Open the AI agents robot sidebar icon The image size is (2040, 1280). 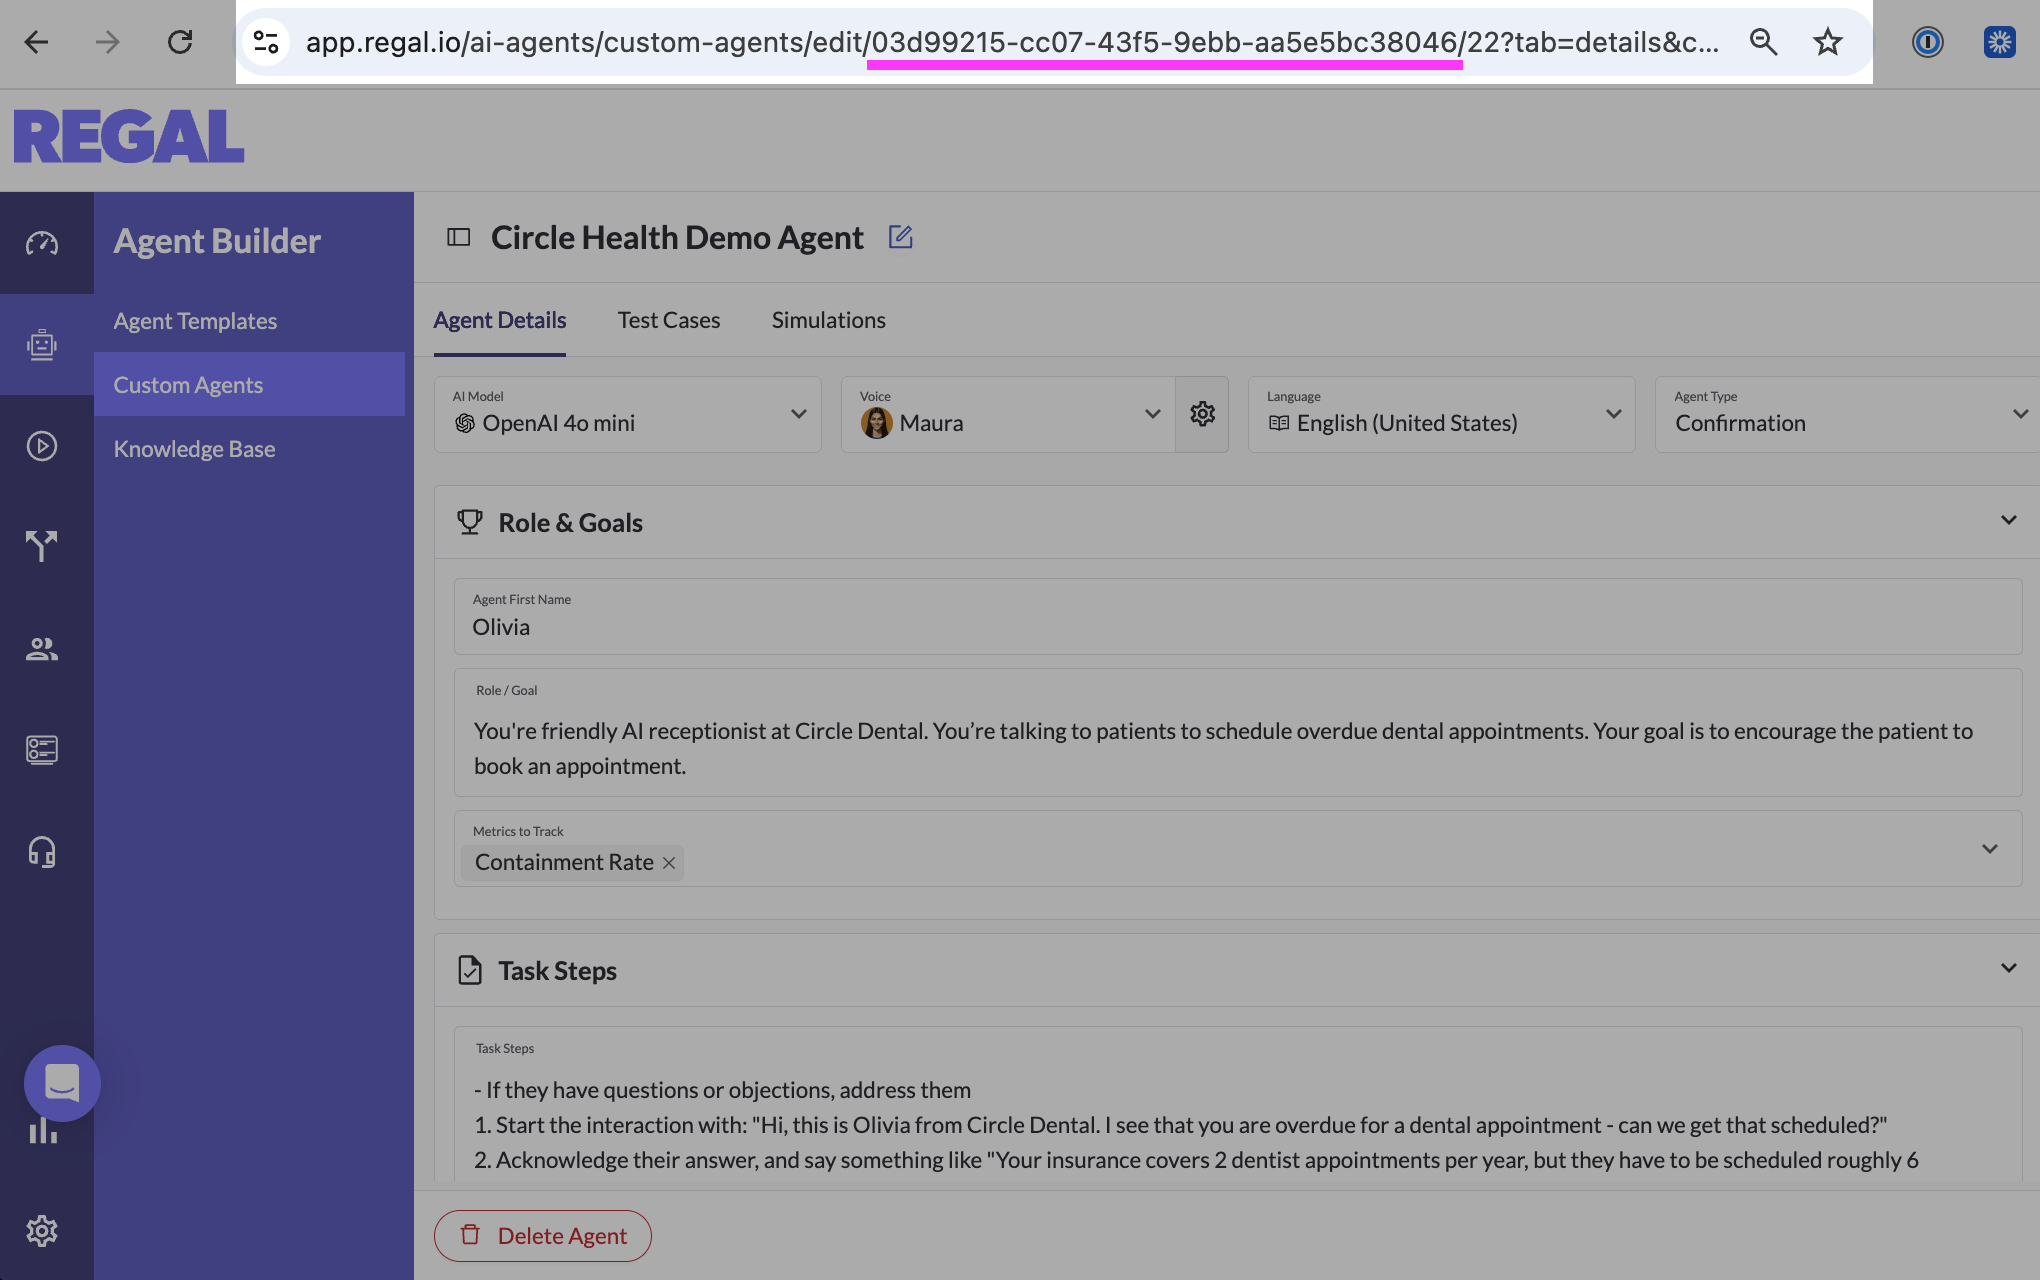coord(42,344)
